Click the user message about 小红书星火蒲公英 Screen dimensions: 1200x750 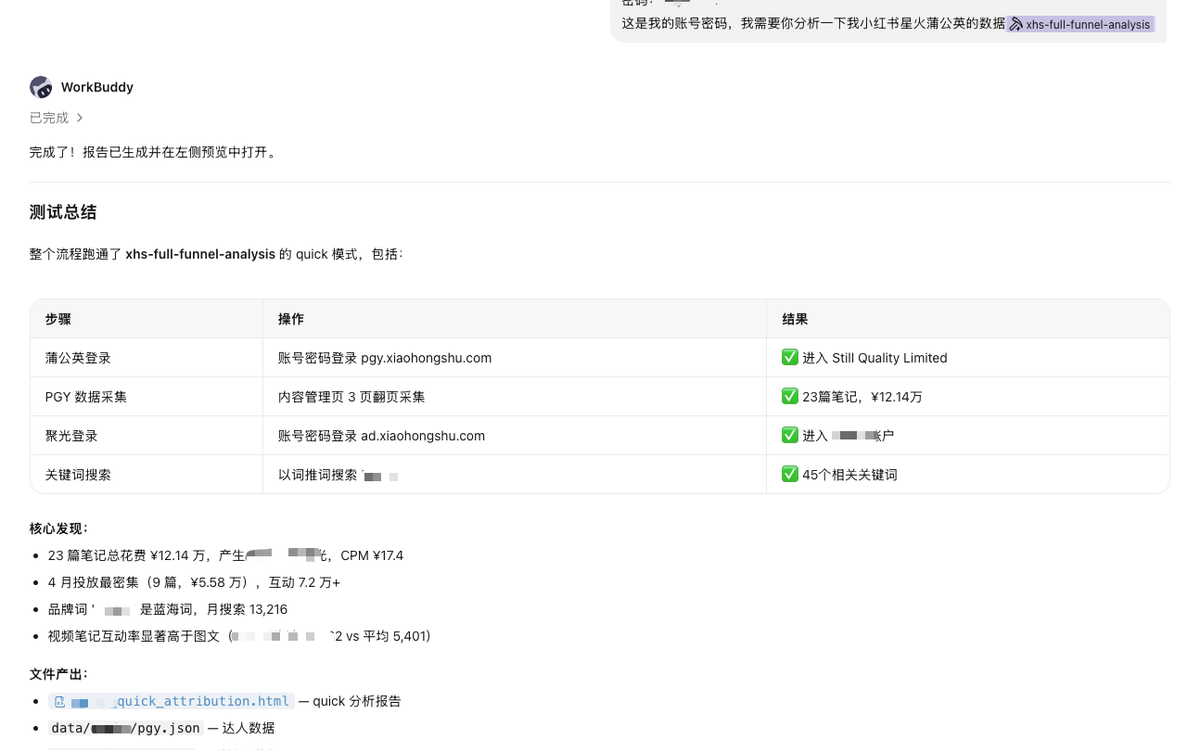point(813,24)
